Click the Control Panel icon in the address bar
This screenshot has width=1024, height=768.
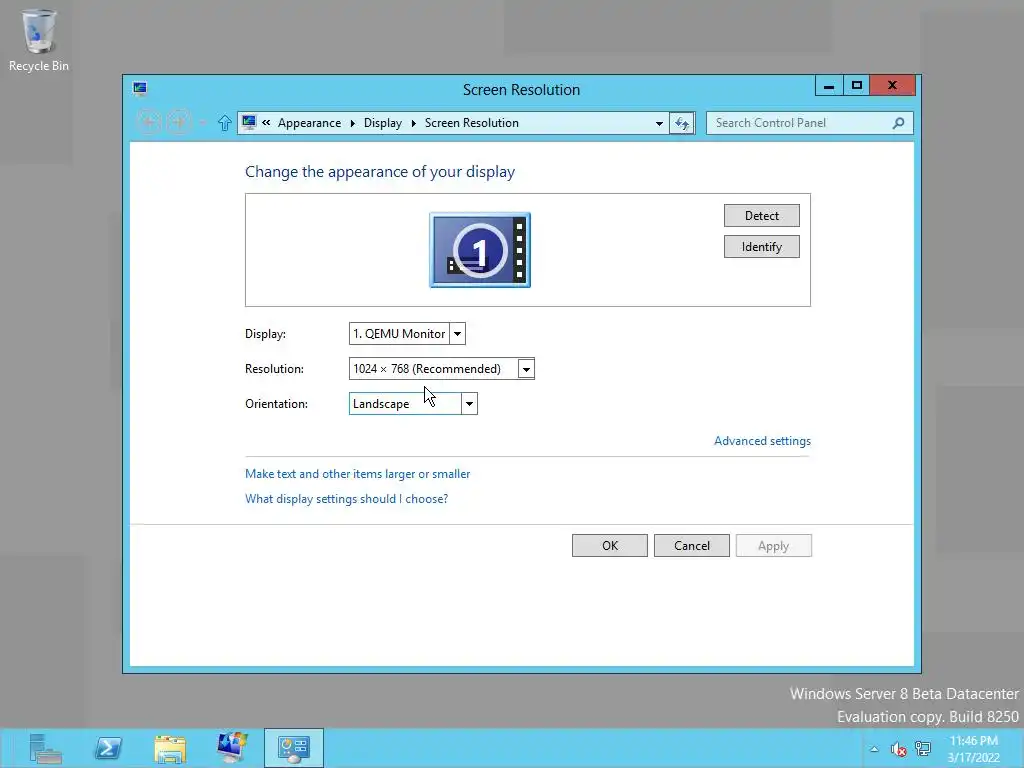tap(249, 122)
